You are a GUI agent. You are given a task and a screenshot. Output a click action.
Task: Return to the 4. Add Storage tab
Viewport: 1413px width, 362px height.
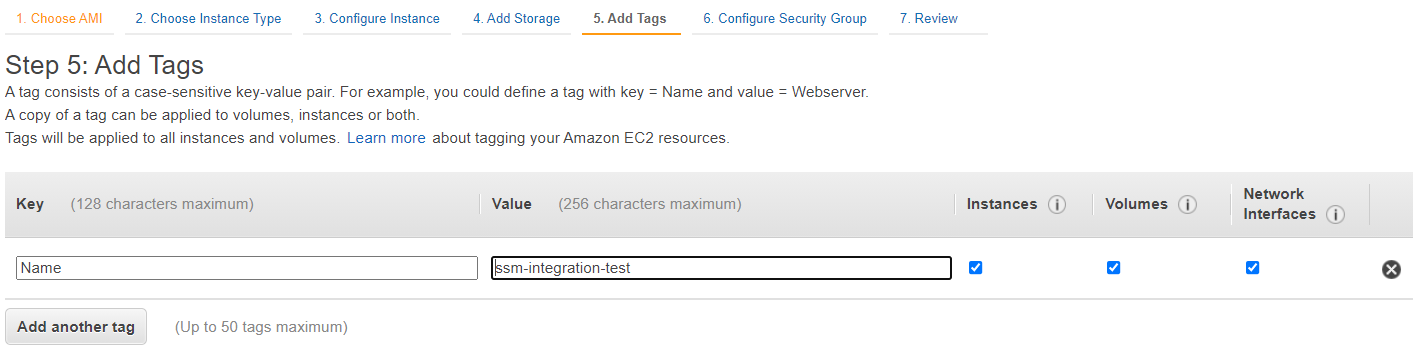pyautogui.click(x=516, y=19)
